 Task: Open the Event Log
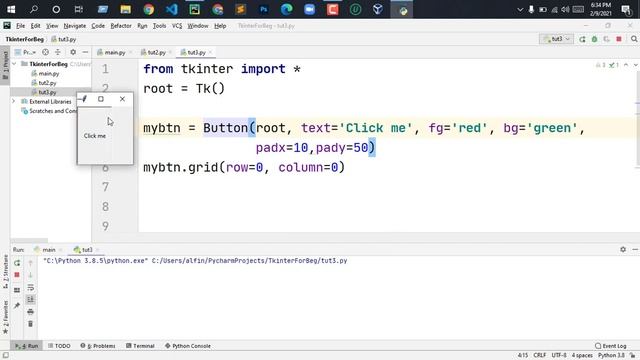(x=611, y=346)
